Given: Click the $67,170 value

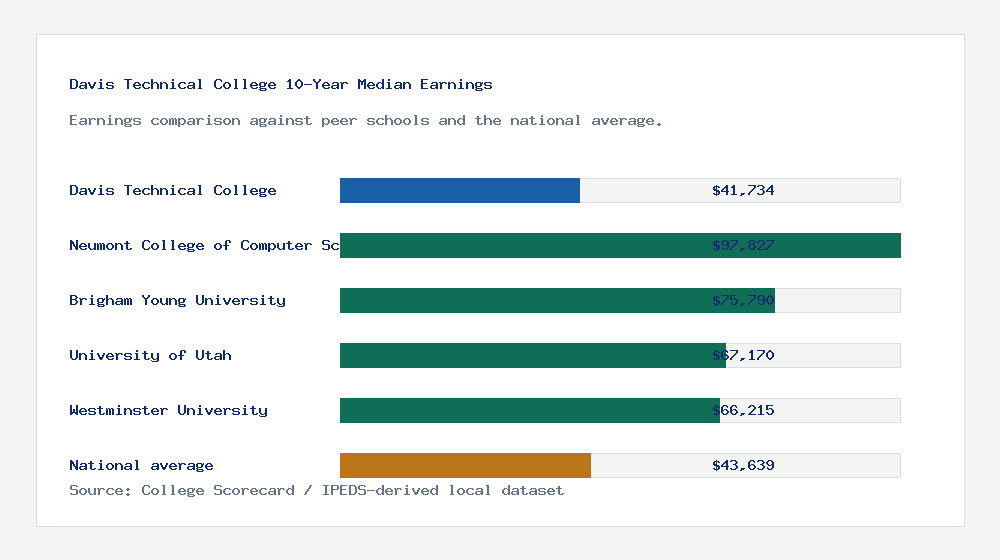Looking at the screenshot, I should 743,355.
